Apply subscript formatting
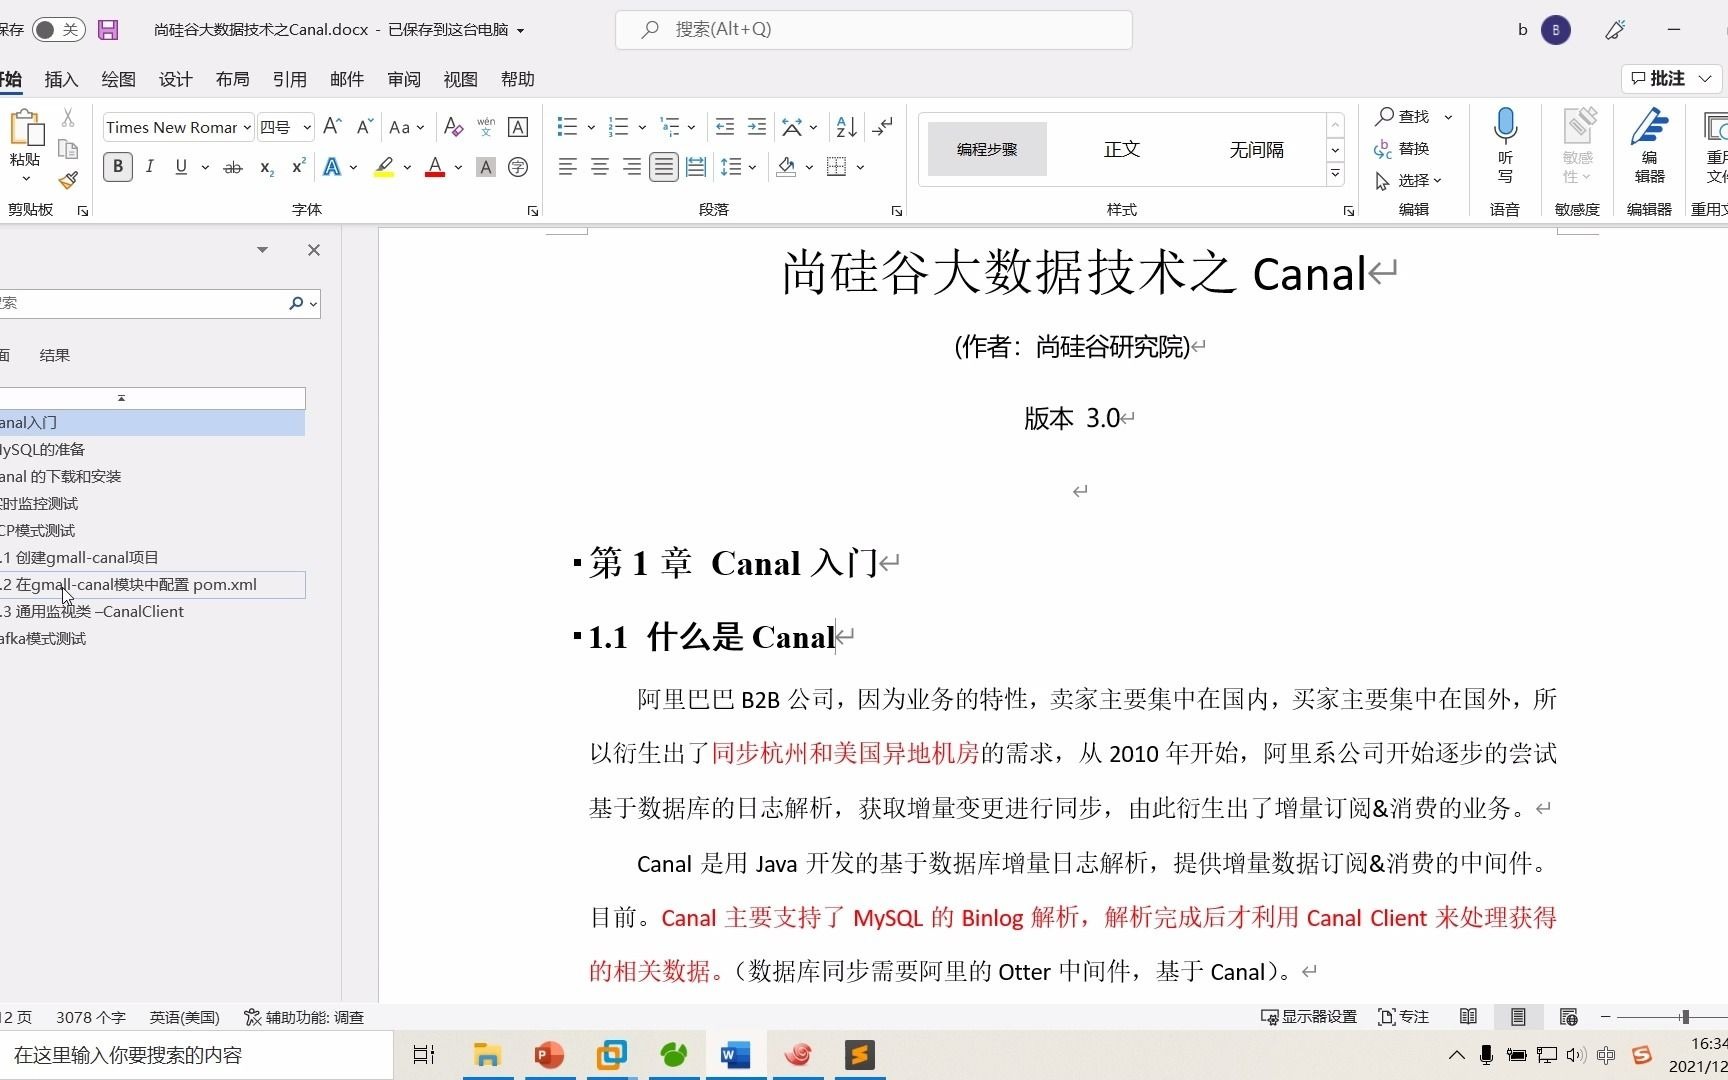 266,167
